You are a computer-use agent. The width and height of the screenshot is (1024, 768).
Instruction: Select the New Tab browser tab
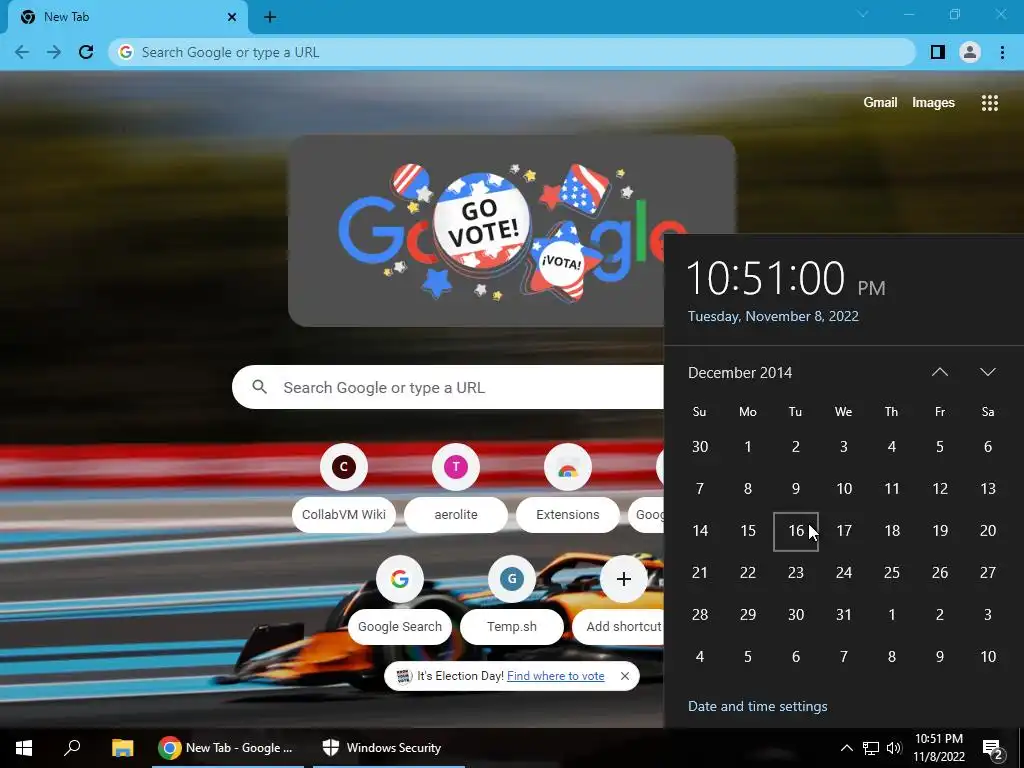pyautogui.click(x=127, y=17)
